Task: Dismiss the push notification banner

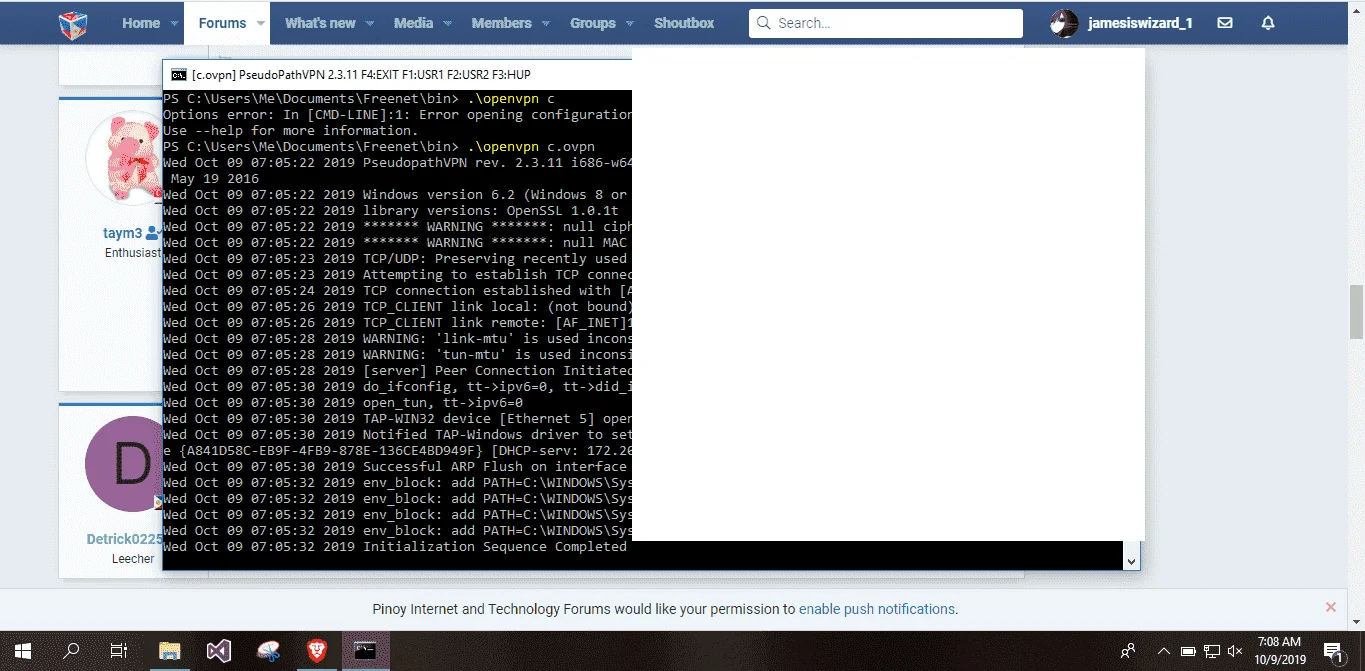Action: tap(1330, 607)
